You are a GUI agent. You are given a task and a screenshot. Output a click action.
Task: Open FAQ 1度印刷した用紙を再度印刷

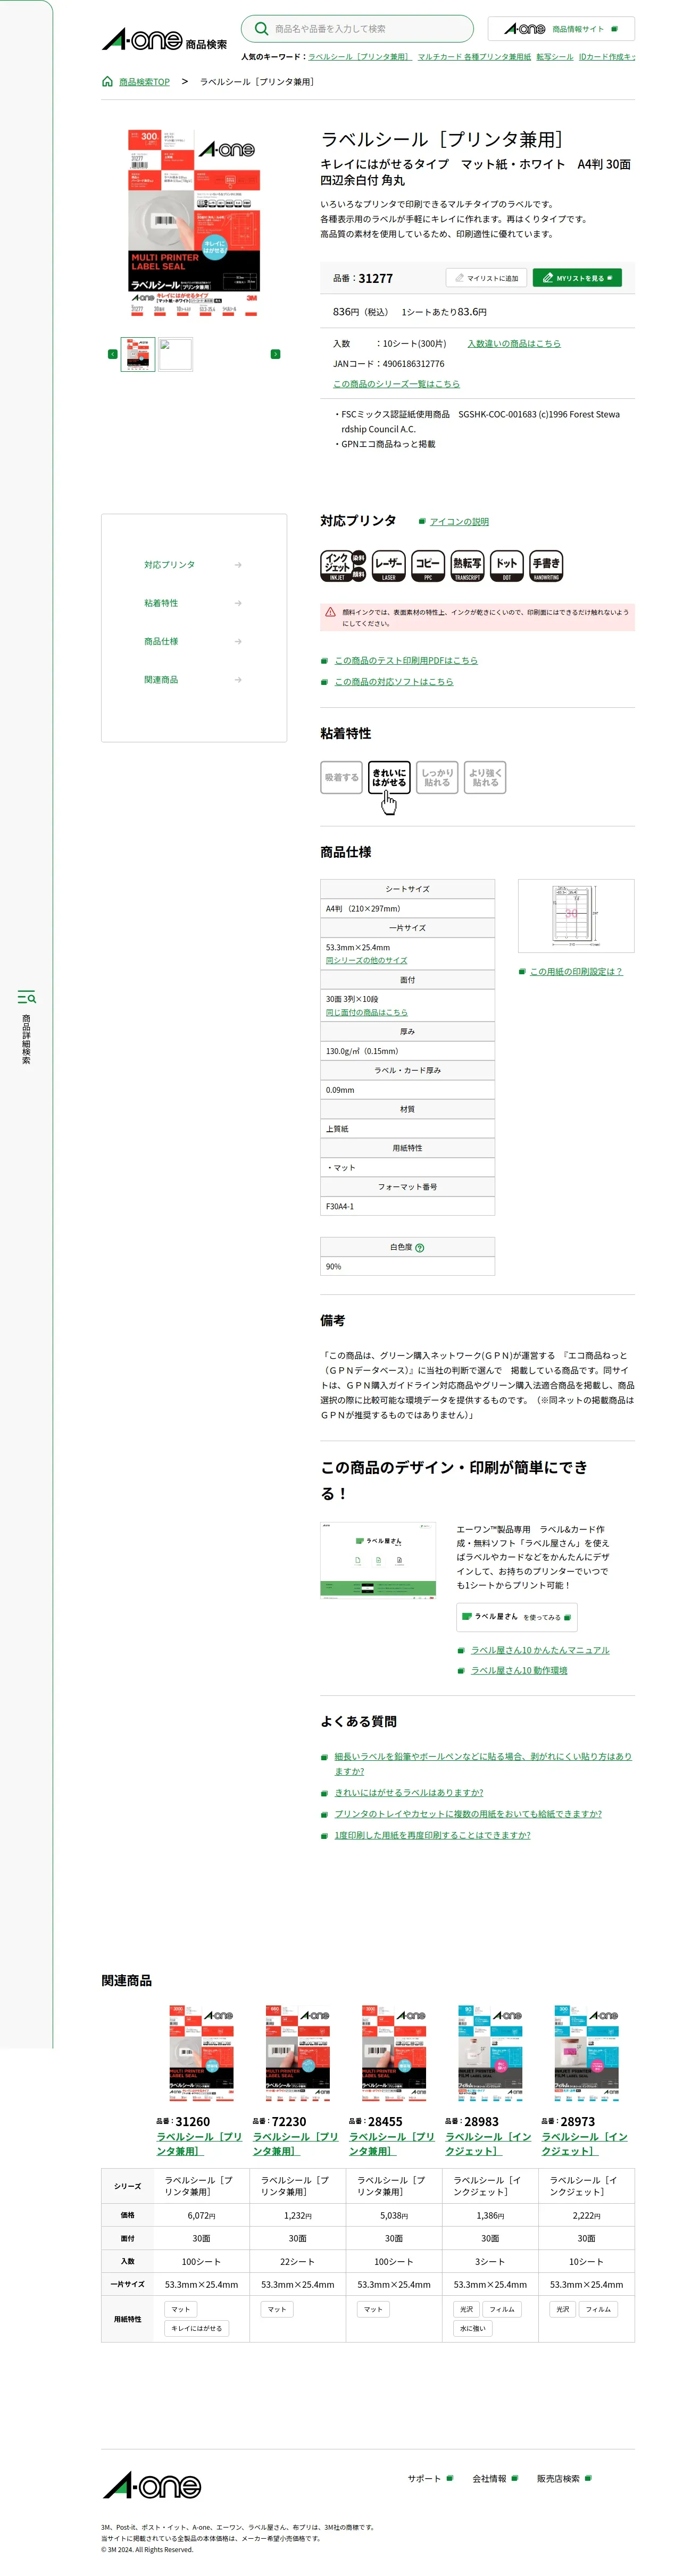point(432,1835)
